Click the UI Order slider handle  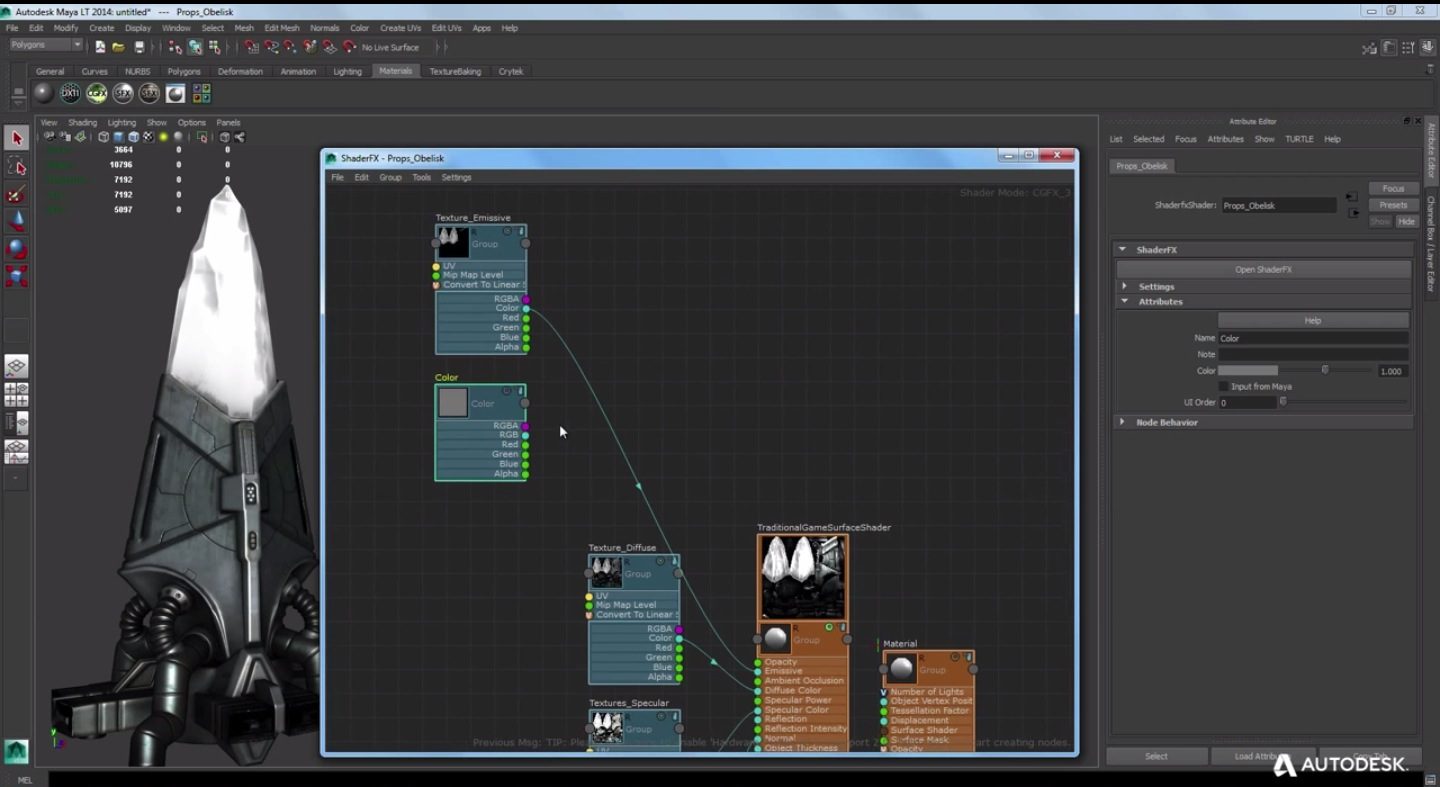1283,402
